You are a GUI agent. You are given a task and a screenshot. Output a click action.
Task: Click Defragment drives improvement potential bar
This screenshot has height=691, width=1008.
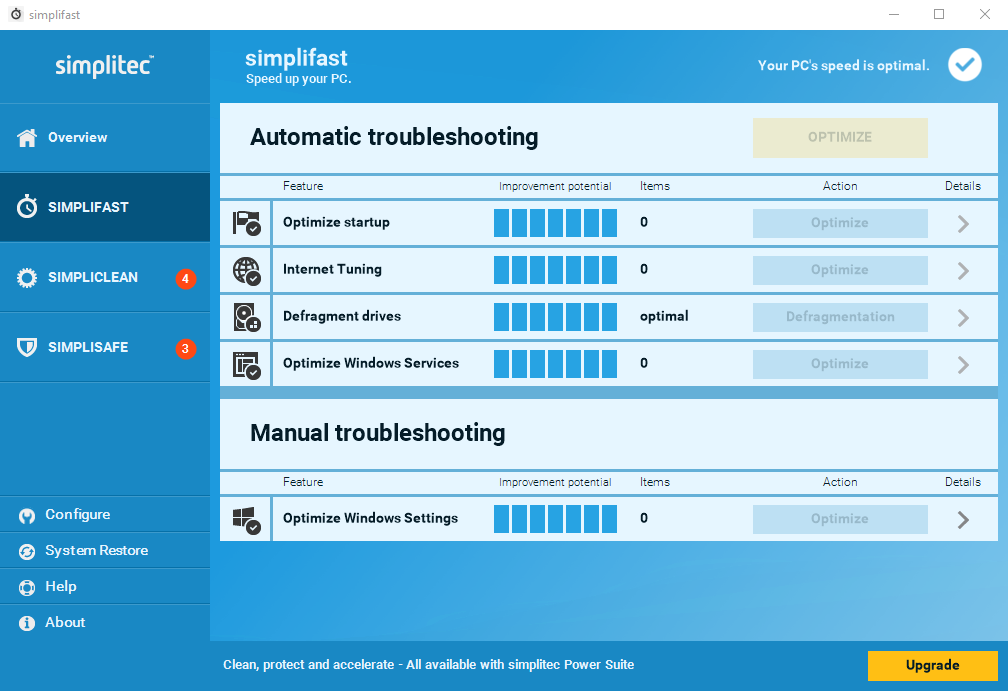tap(555, 317)
